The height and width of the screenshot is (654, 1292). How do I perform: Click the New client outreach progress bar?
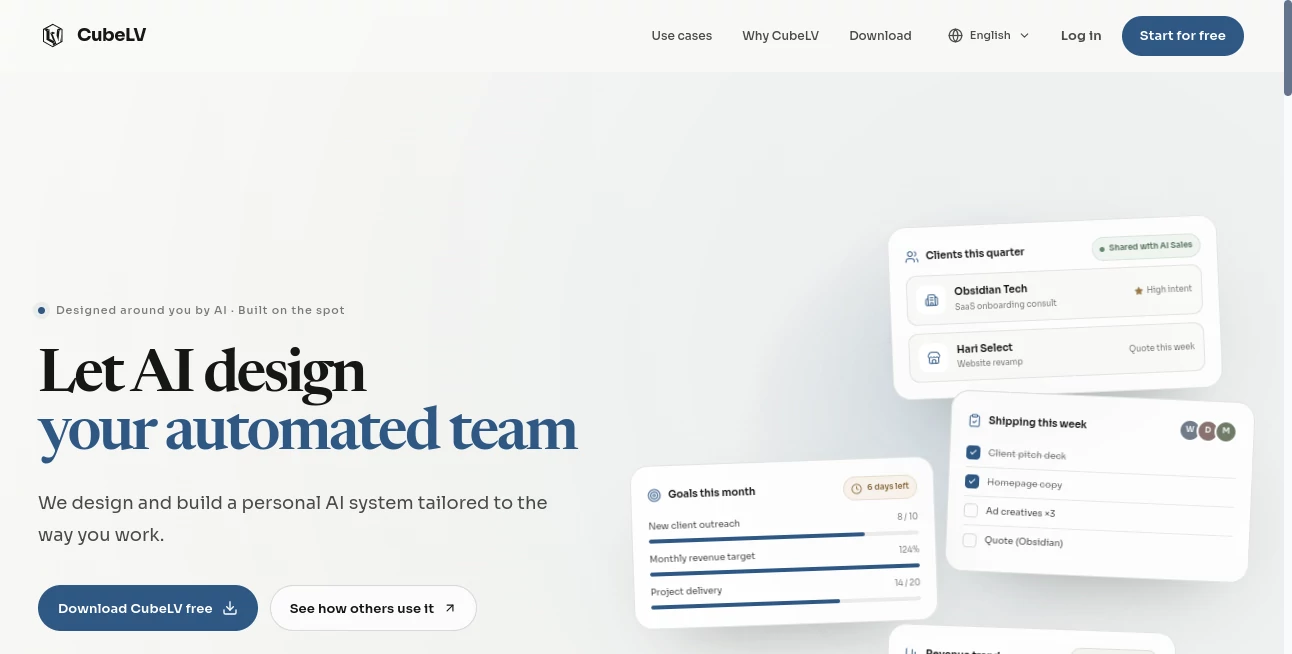[x=783, y=536]
